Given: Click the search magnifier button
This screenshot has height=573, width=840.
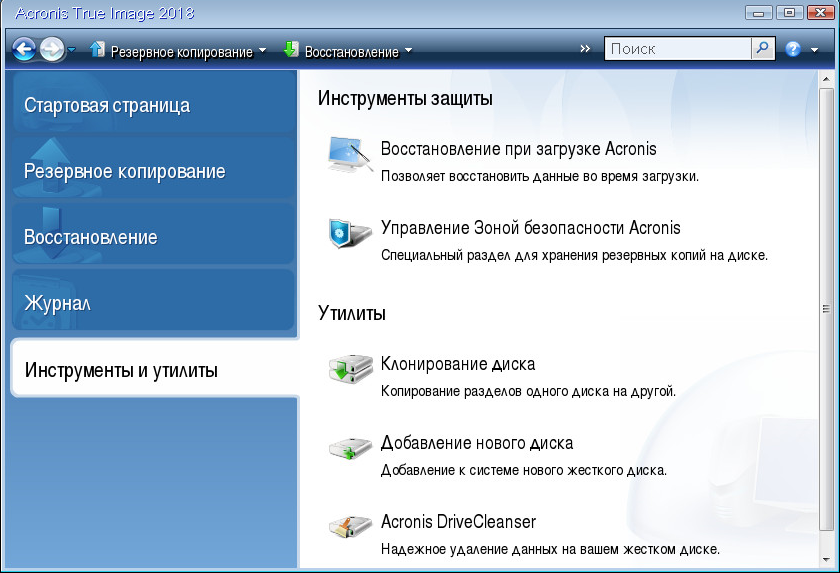Looking at the screenshot, I should pos(763,49).
